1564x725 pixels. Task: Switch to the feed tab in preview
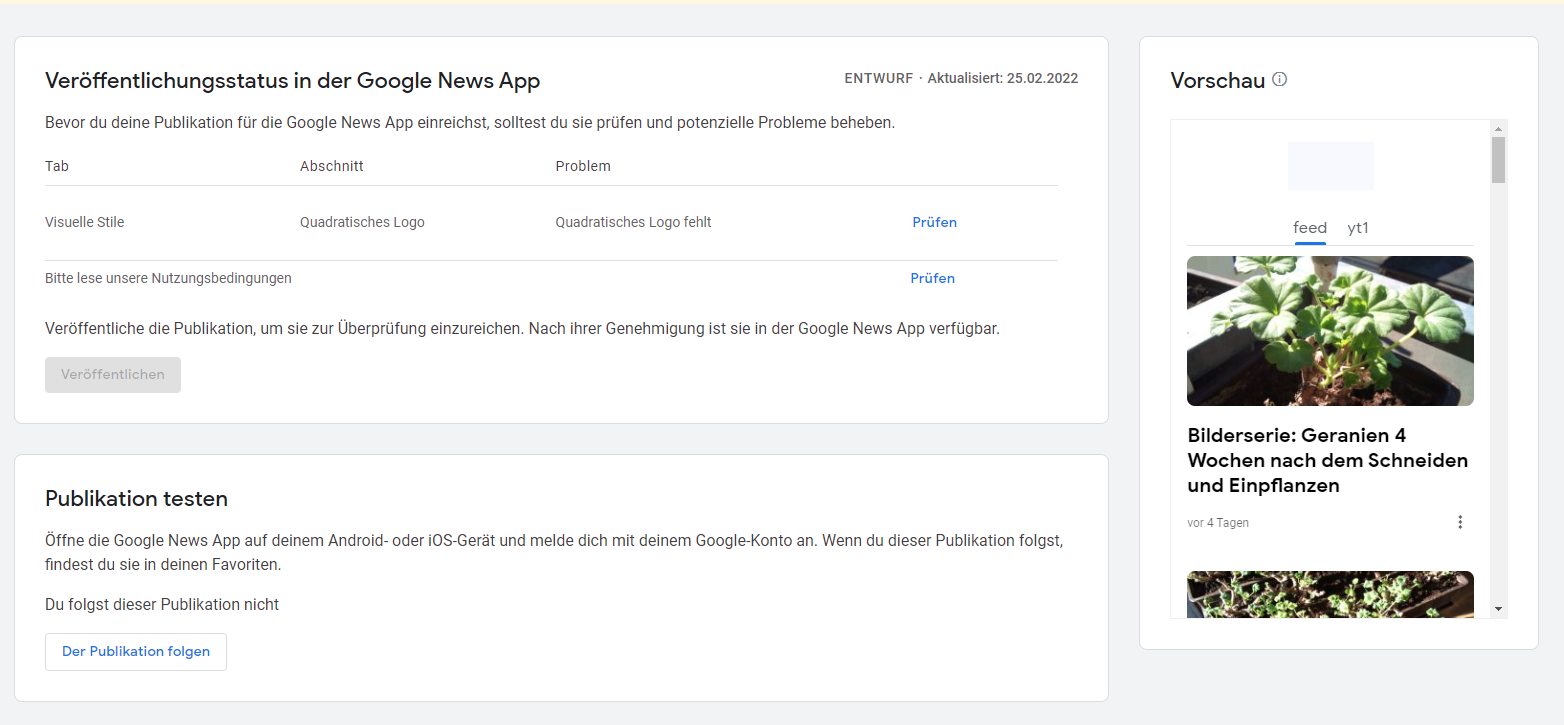[1310, 228]
